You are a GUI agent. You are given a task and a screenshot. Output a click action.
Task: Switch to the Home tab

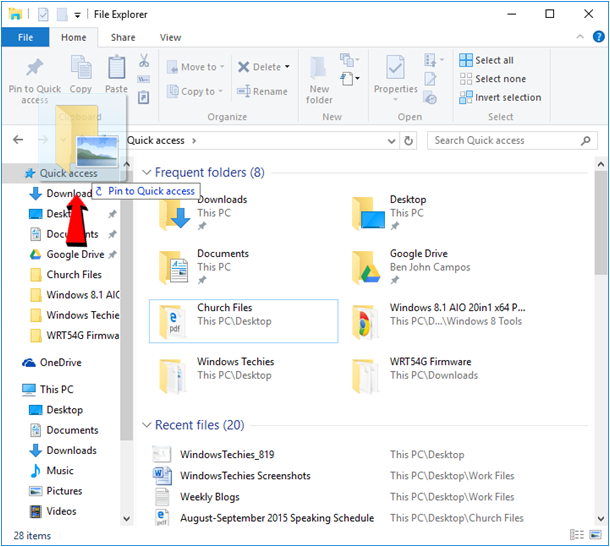coord(74,37)
